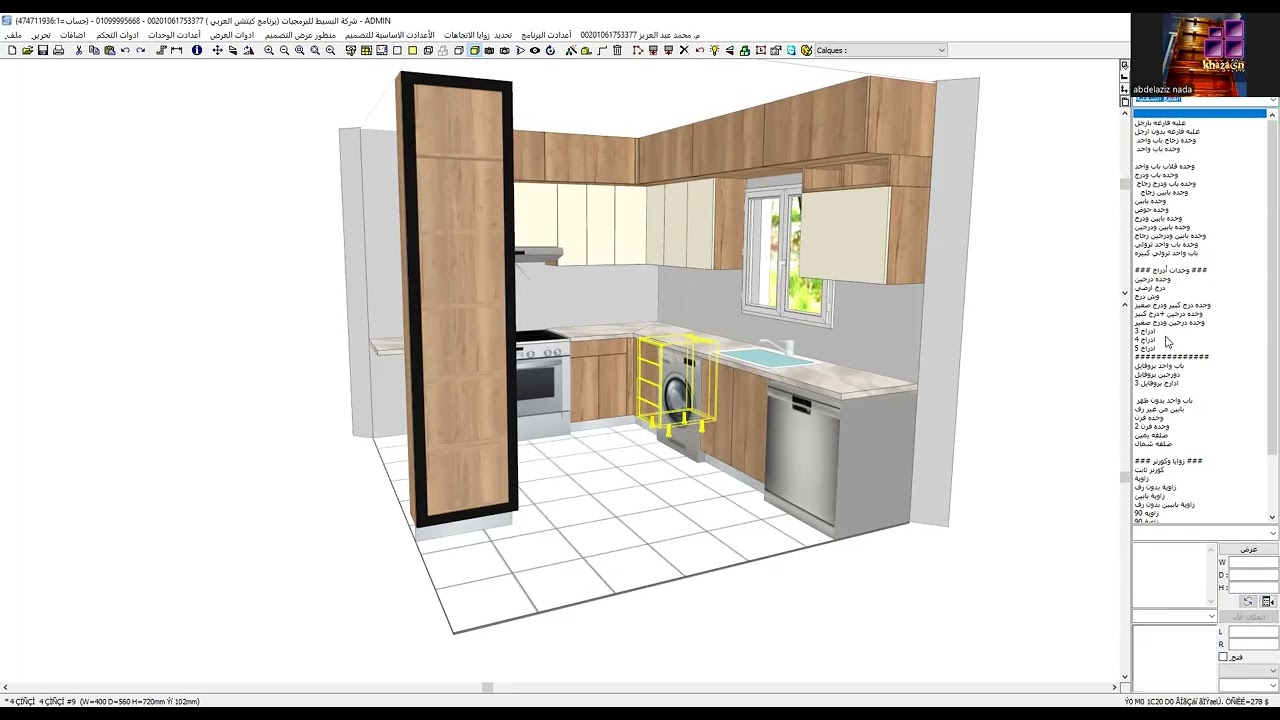Print the design using the printer icon

point(58,50)
